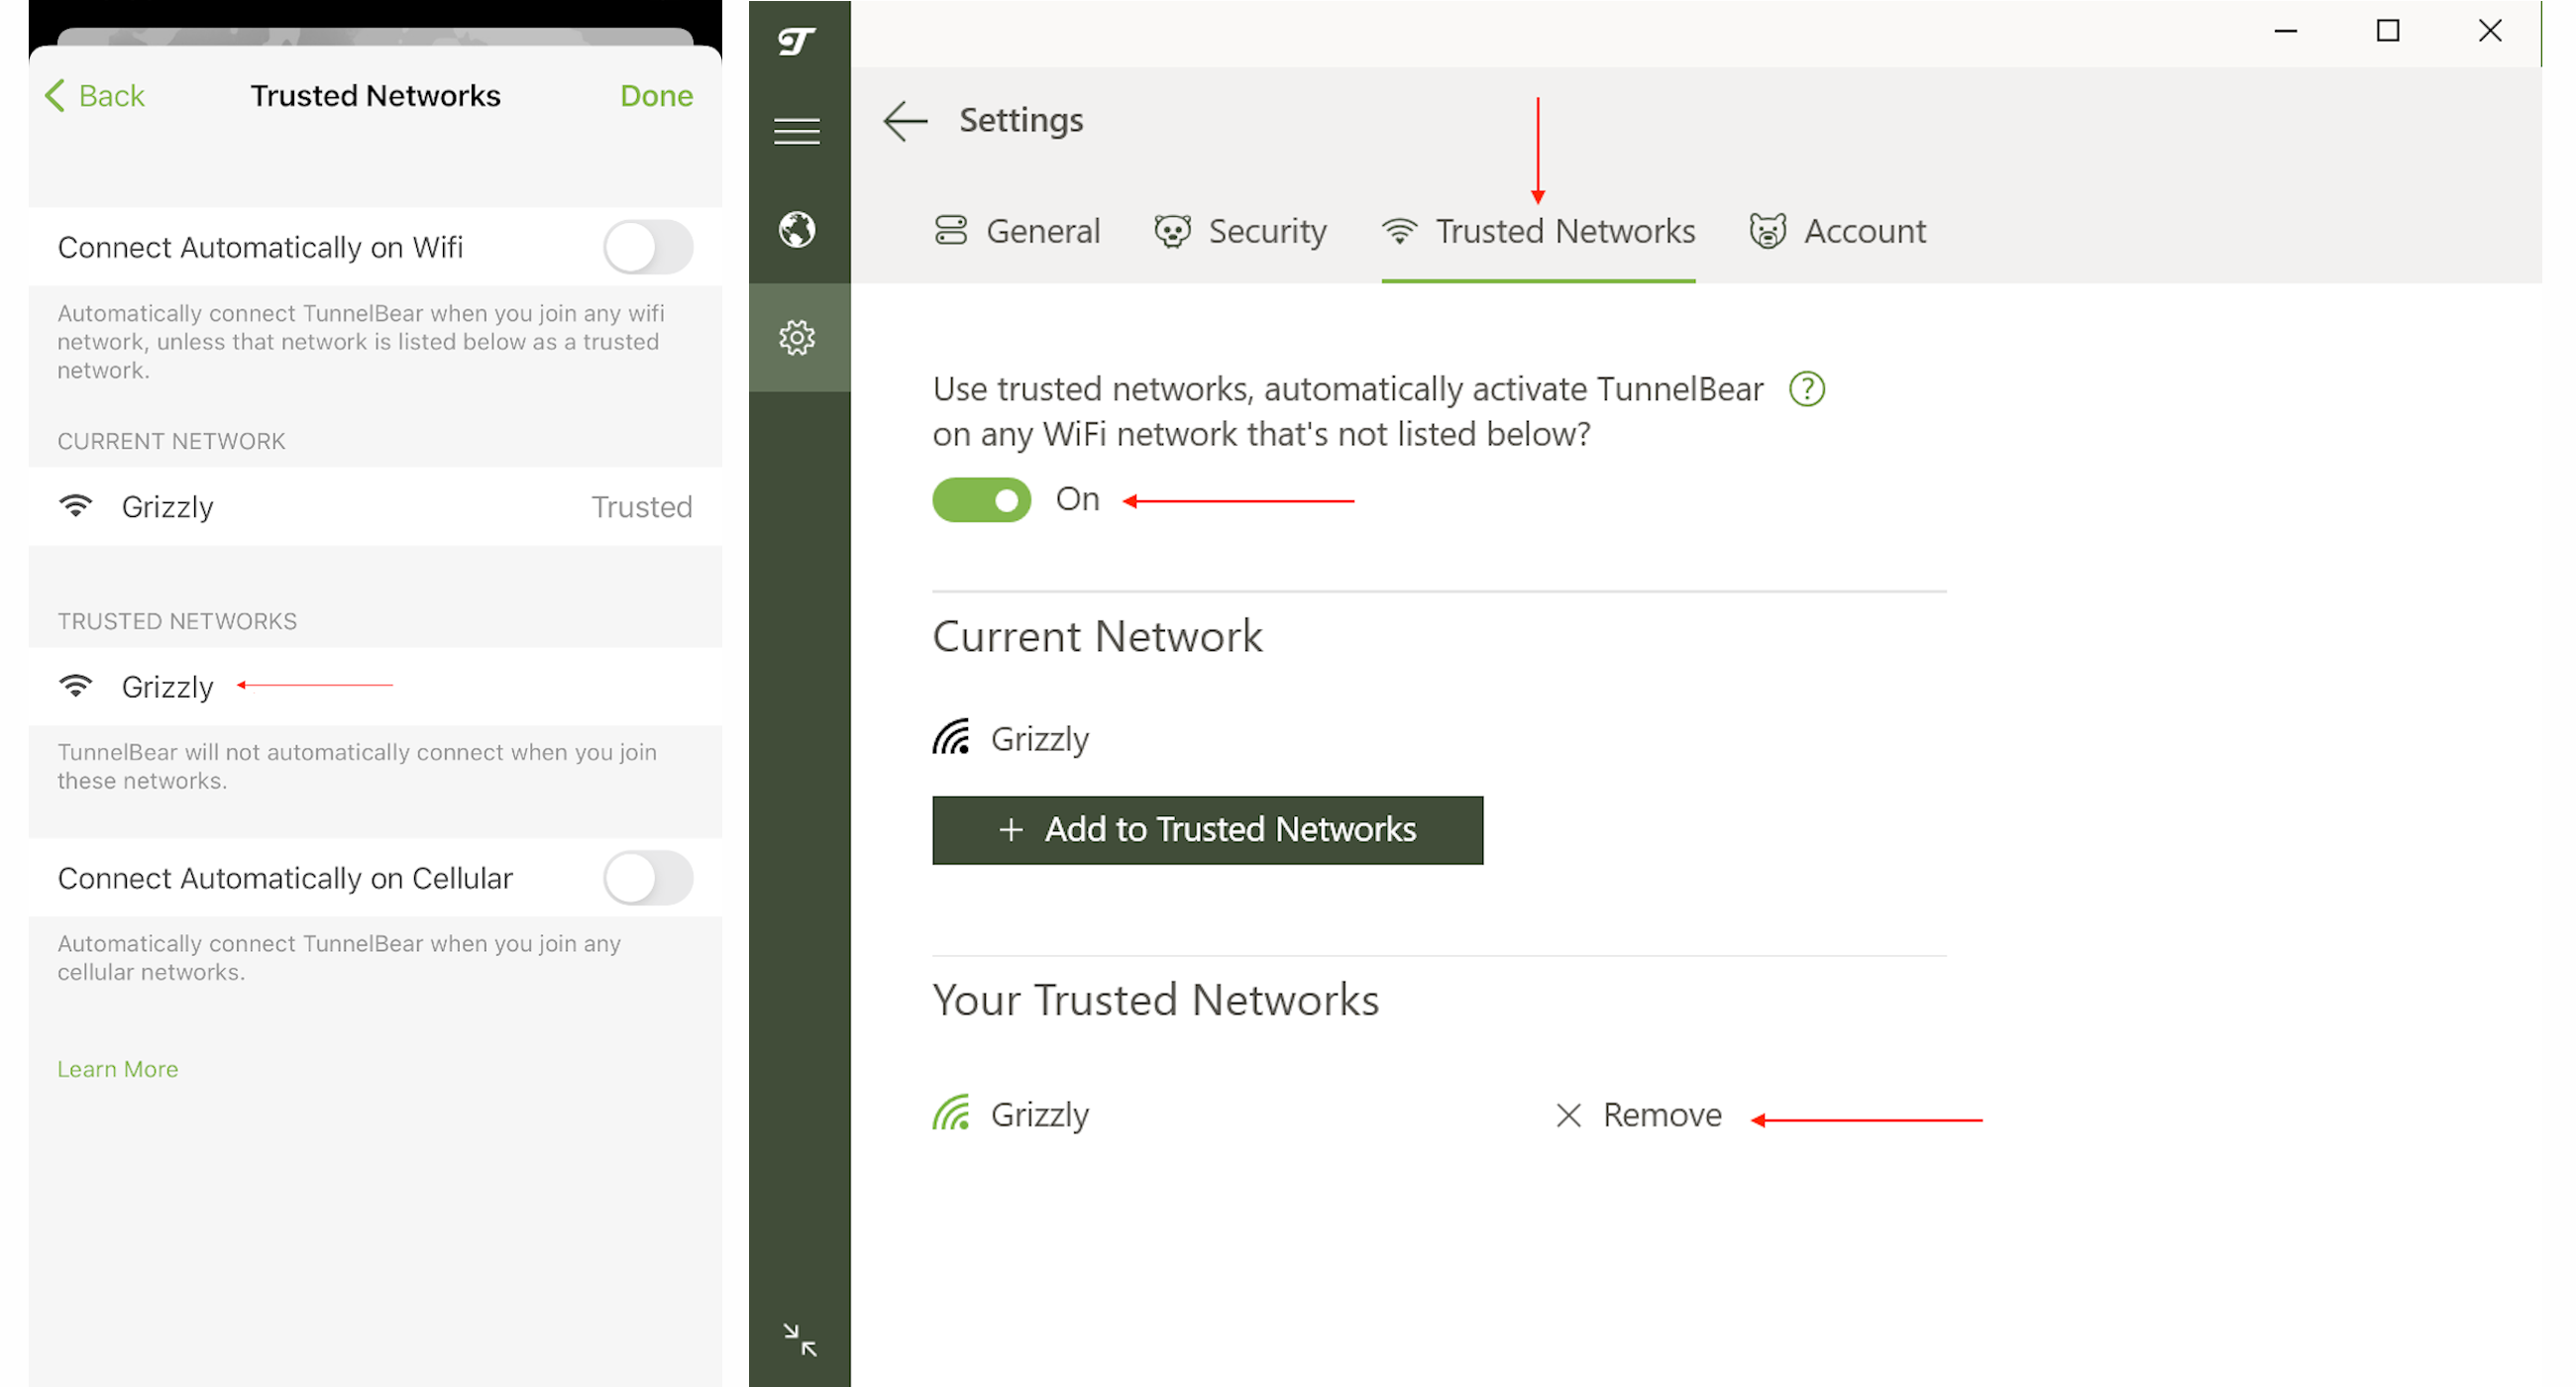Select Grizzly row under TRUSTED NETWORKS on phone
This screenshot has height=1387, width=2576.
click(x=375, y=686)
